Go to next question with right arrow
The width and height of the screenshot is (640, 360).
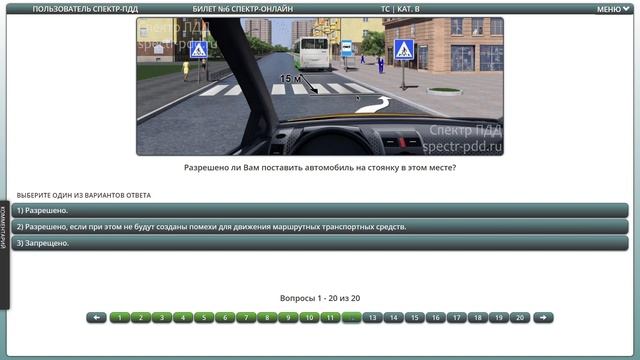[x=543, y=318]
